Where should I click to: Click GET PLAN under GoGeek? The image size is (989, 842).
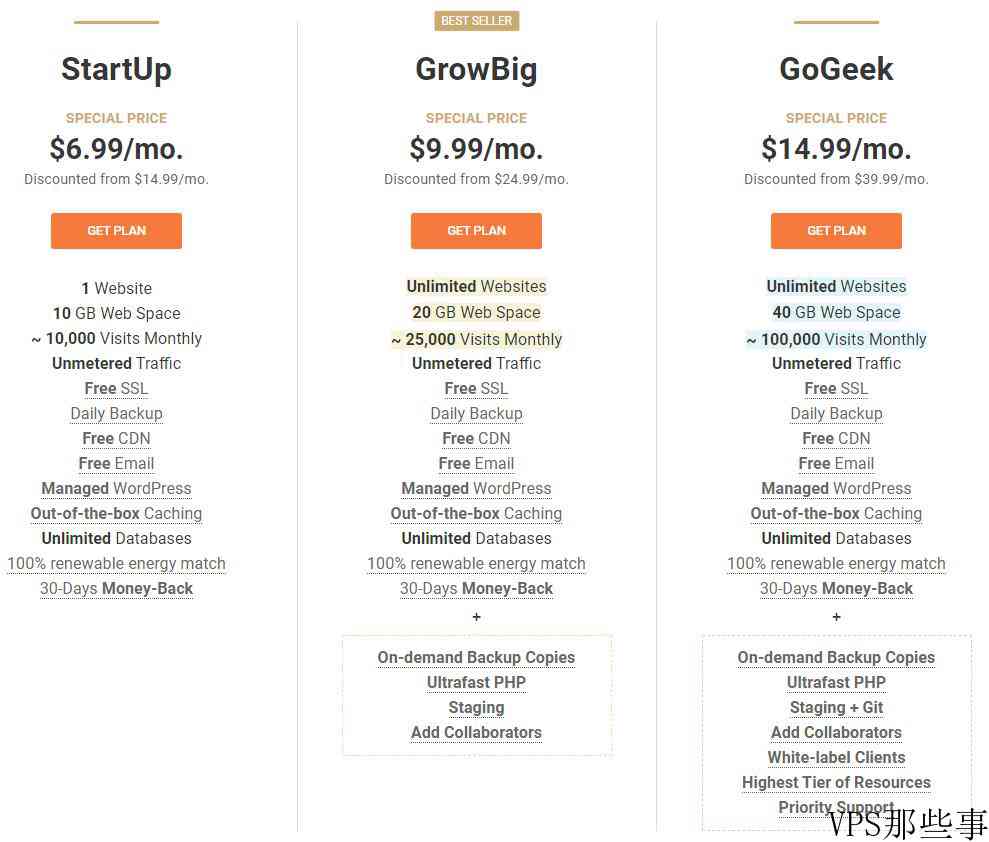coord(836,231)
